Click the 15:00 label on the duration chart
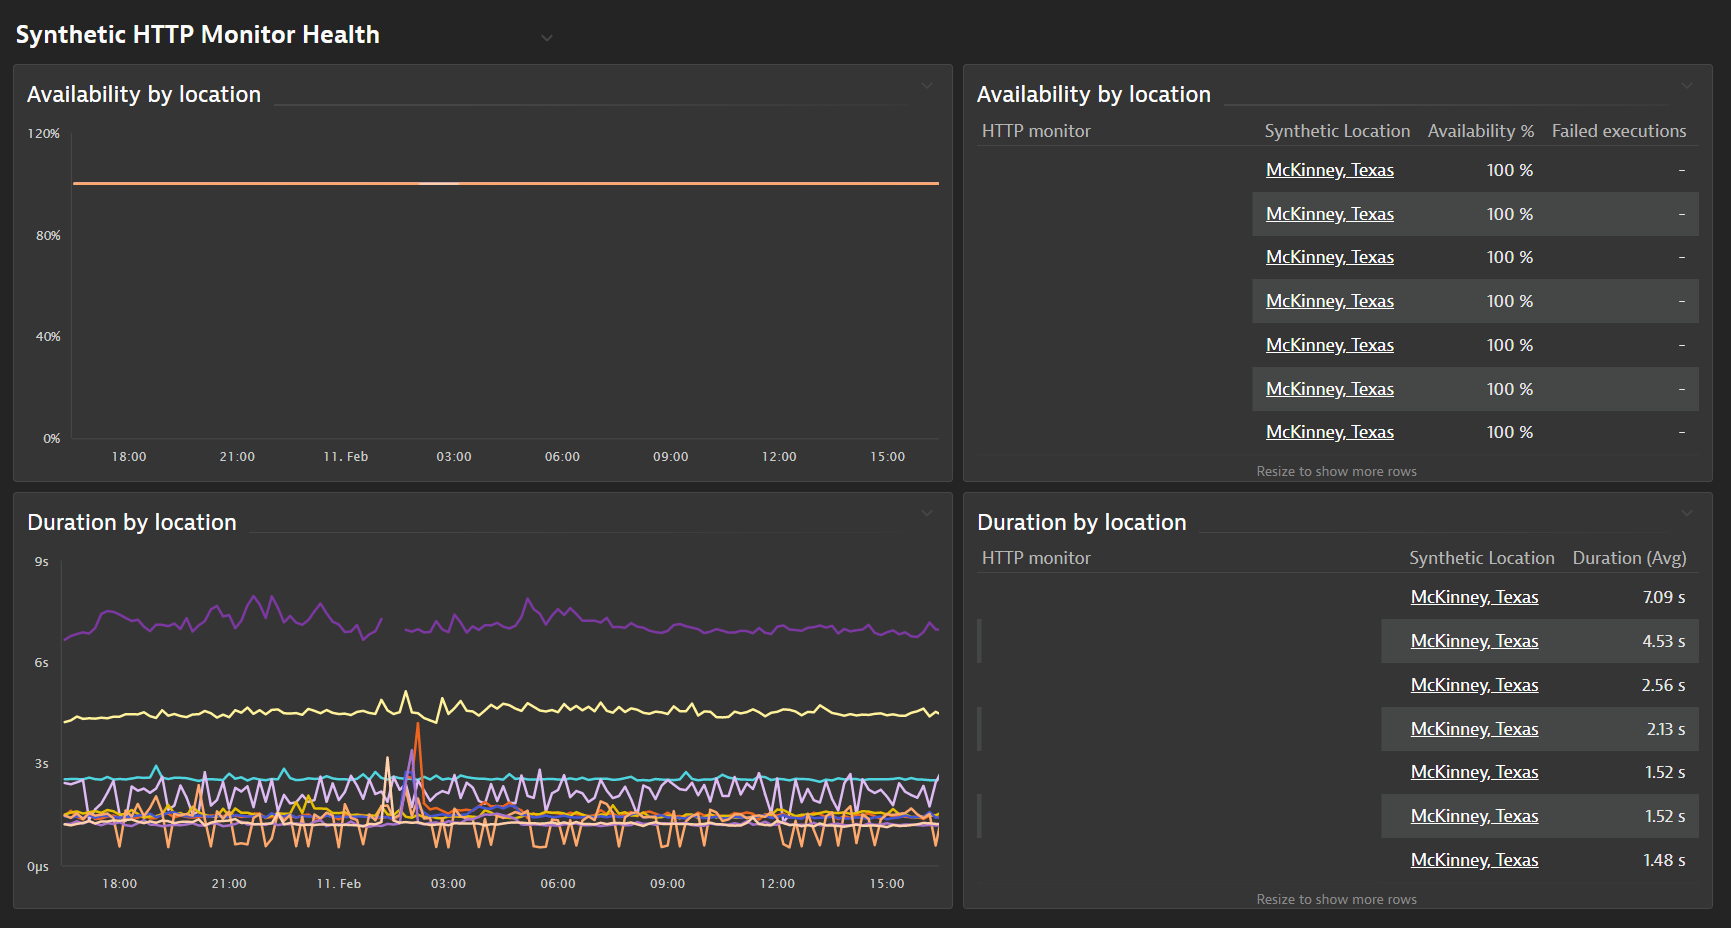 [887, 884]
